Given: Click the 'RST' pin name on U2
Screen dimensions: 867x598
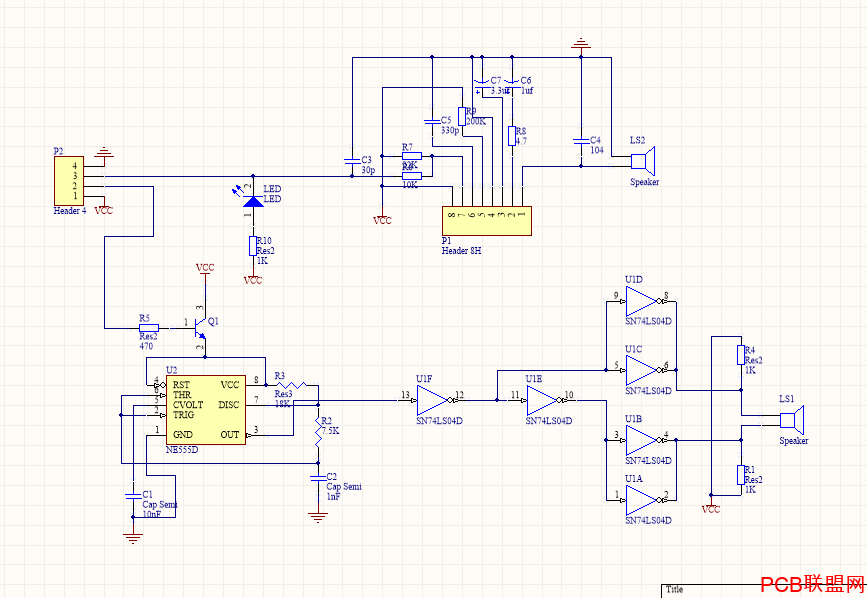Looking at the screenshot, I should pos(181,385).
